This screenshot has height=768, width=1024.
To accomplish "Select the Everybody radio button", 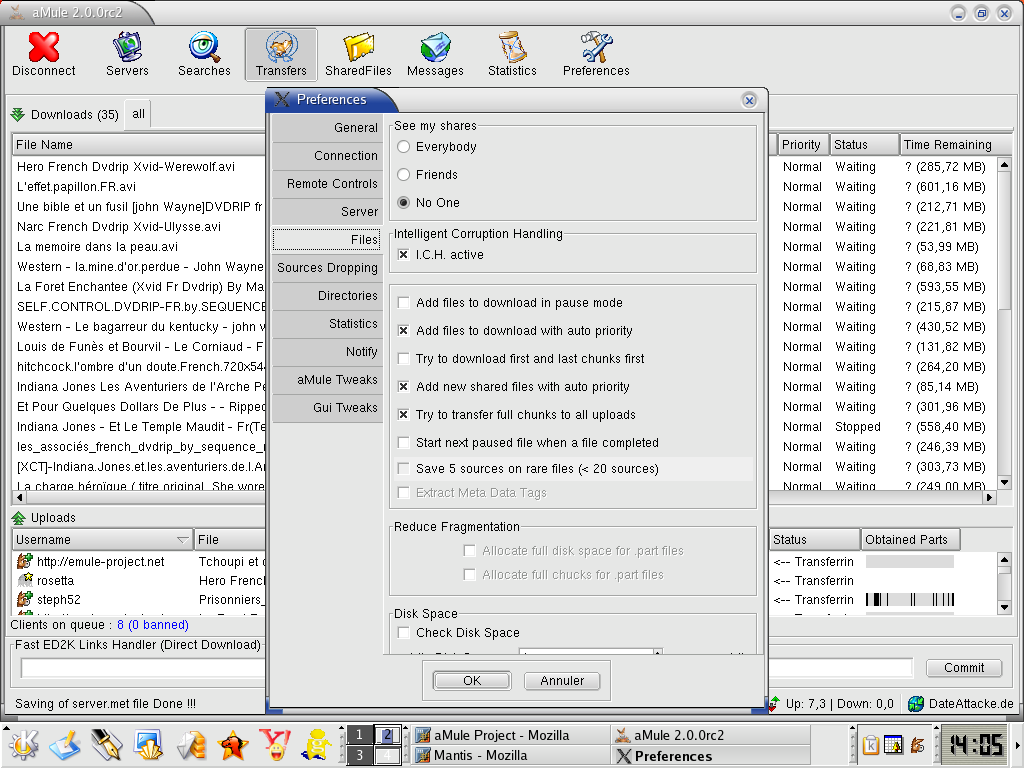I will (404, 147).
